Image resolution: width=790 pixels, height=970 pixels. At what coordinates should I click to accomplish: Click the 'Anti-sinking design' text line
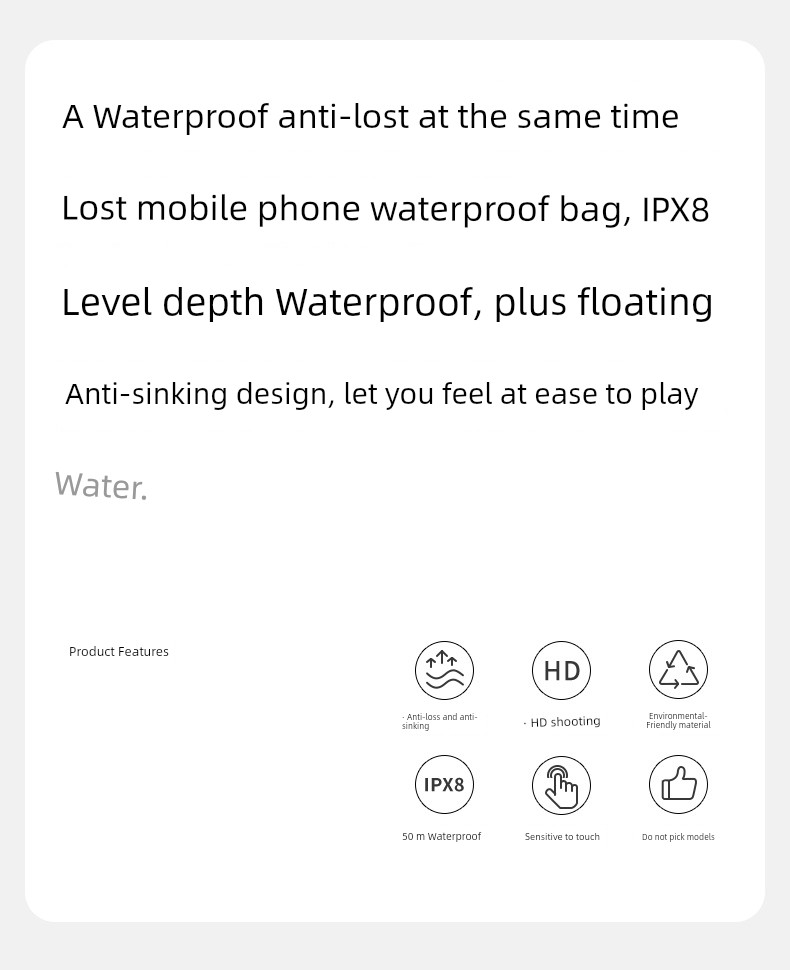382,394
